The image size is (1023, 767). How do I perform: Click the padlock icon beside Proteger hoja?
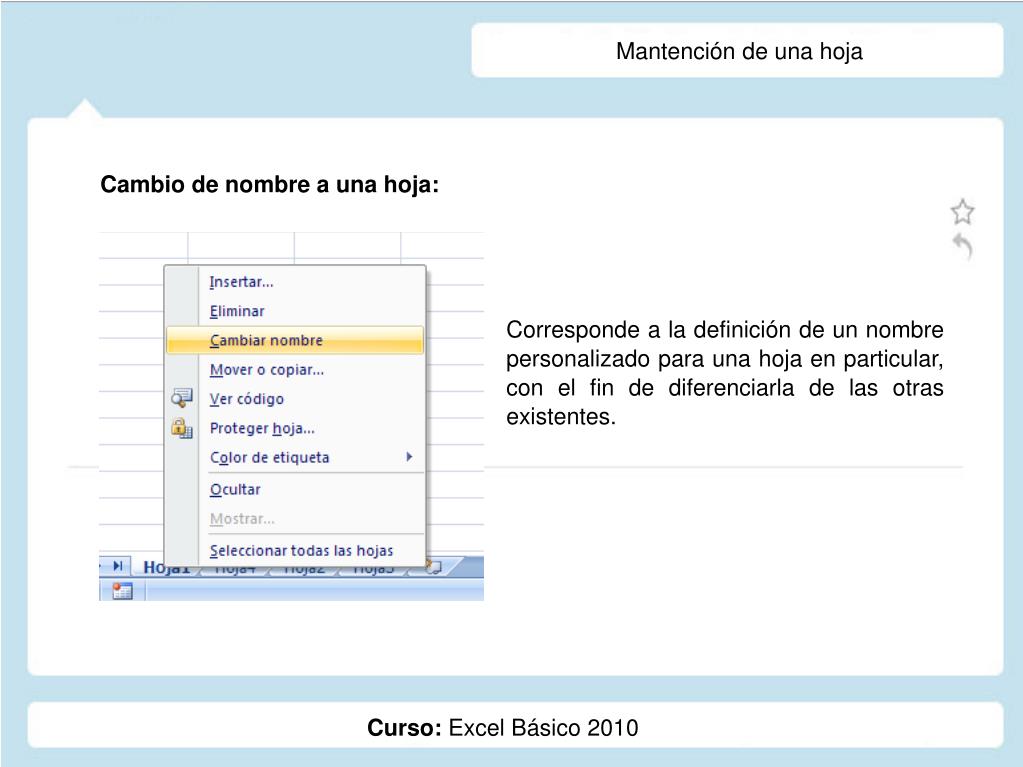[181, 428]
